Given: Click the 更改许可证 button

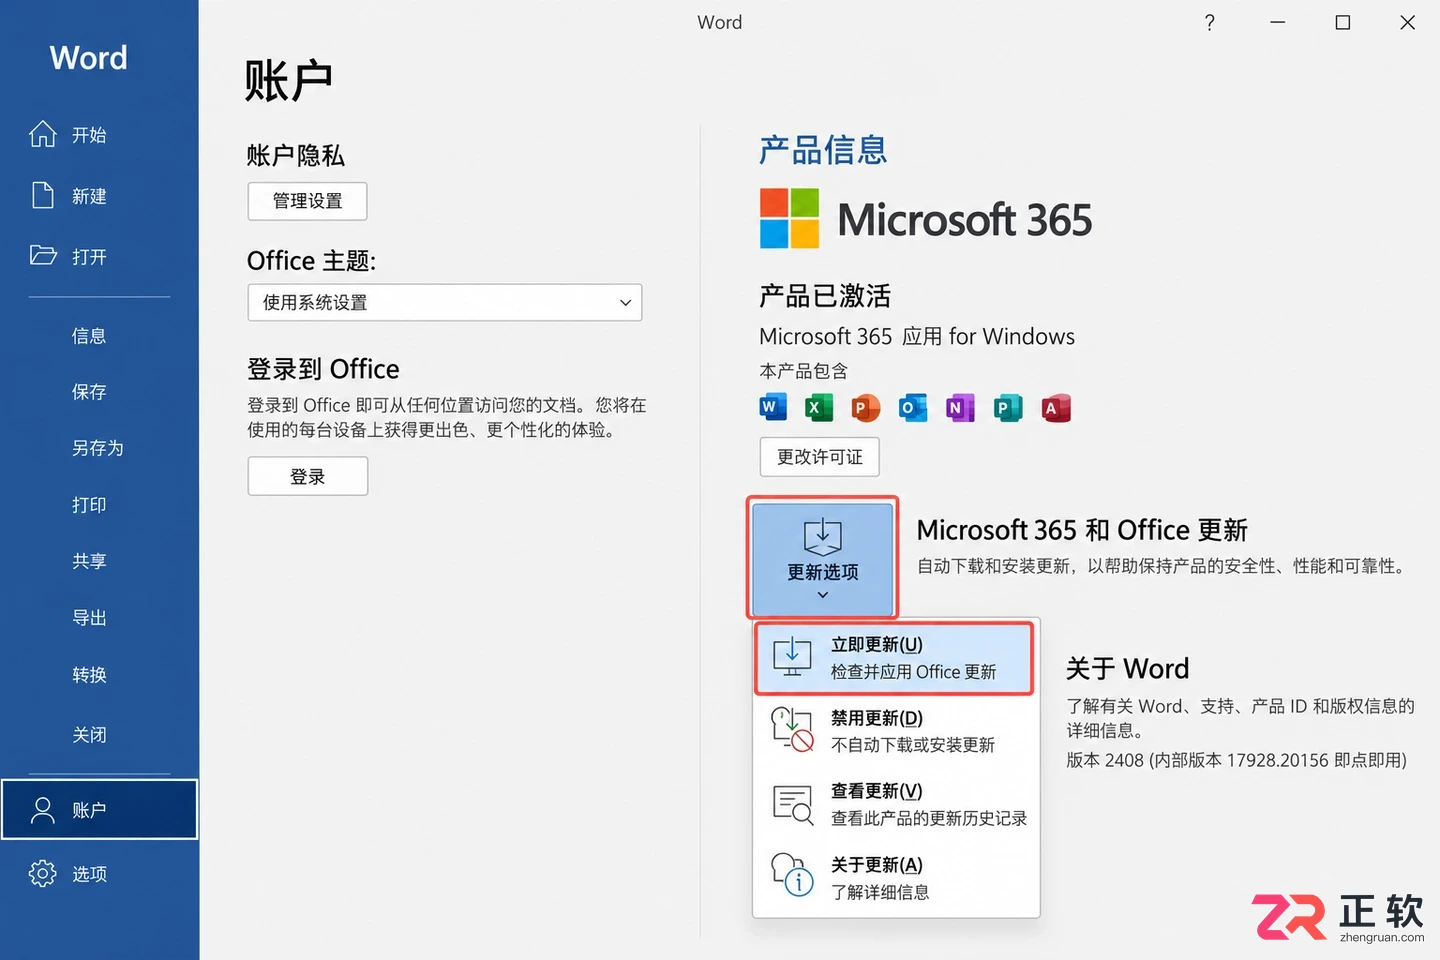Looking at the screenshot, I should tap(819, 457).
